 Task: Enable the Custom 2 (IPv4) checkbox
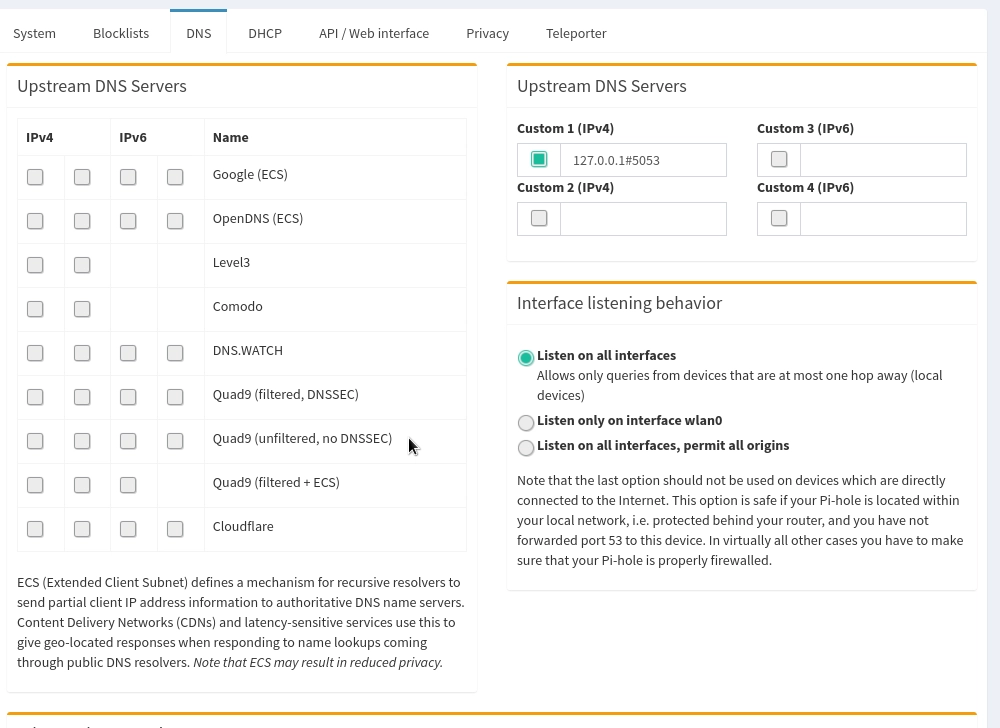[539, 218]
